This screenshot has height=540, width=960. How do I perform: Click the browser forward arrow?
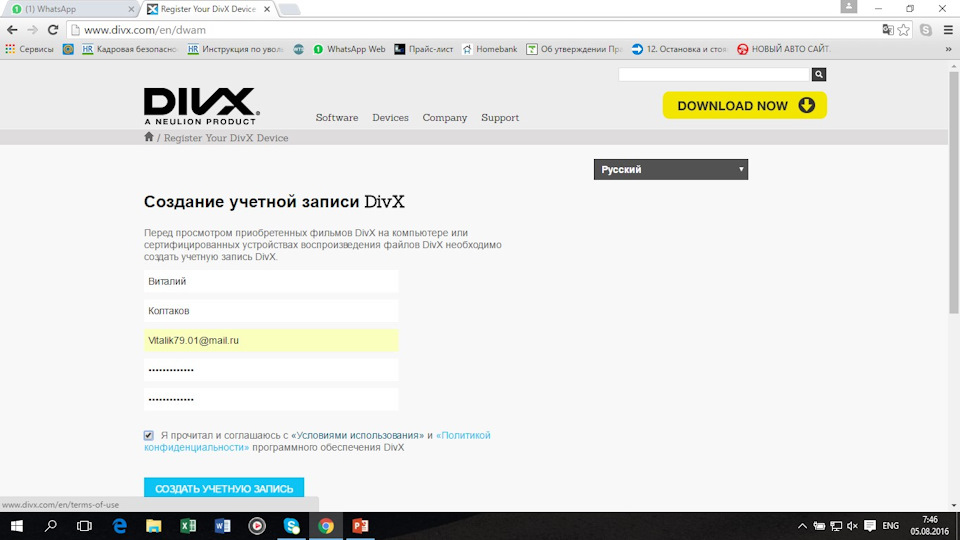click(32, 29)
